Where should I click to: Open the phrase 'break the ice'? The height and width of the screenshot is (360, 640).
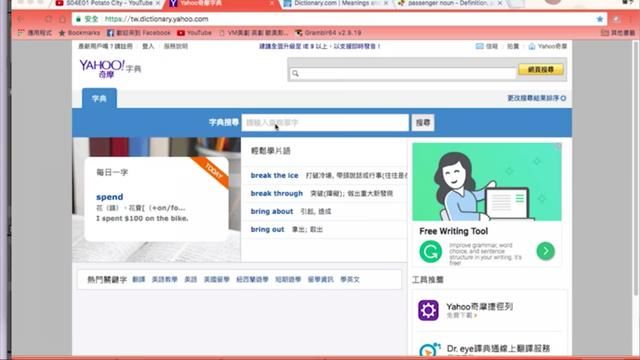tap(274, 175)
